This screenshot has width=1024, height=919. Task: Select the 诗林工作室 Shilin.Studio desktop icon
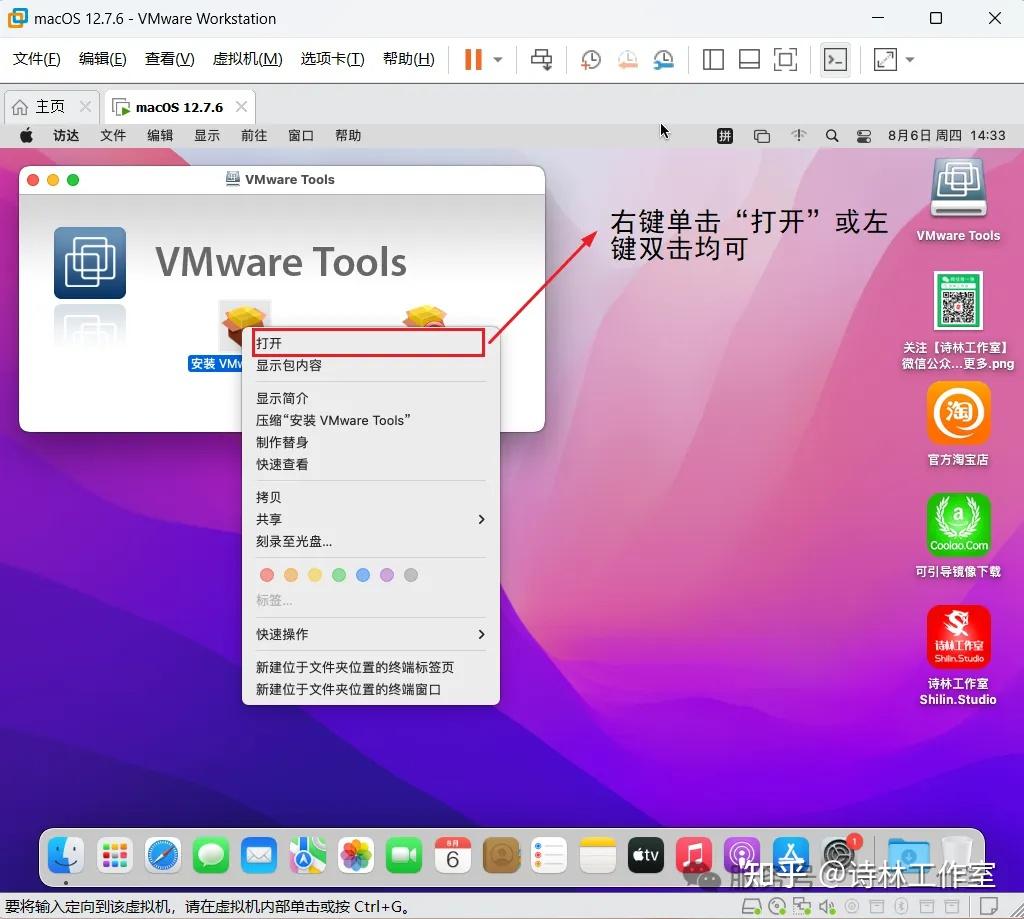tap(958, 636)
